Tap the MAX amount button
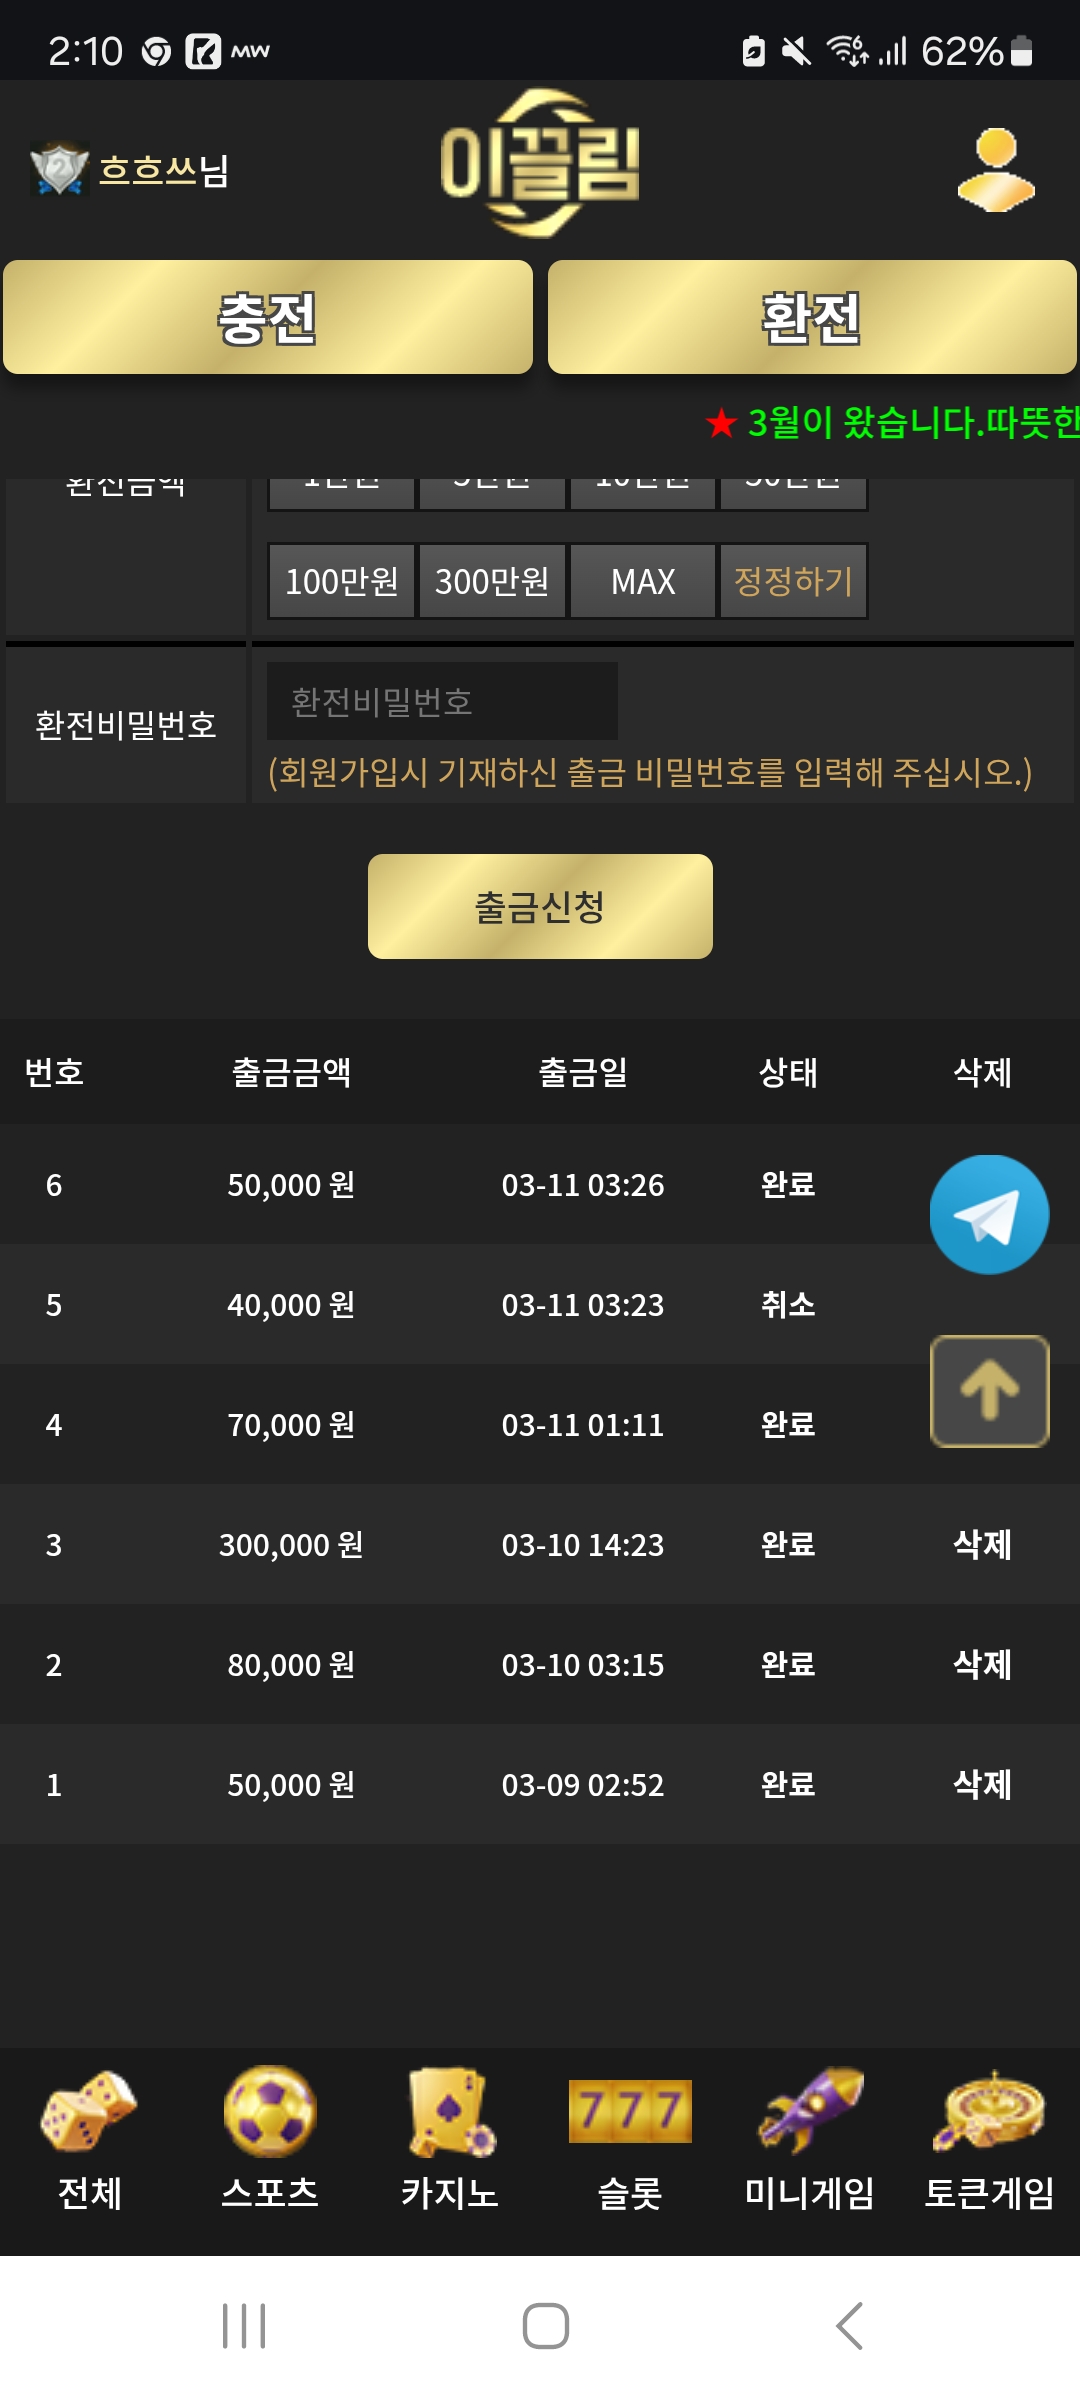Image resolution: width=1080 pixels, height=2400 pixels. pyautogui.click(x=643, y=581)
